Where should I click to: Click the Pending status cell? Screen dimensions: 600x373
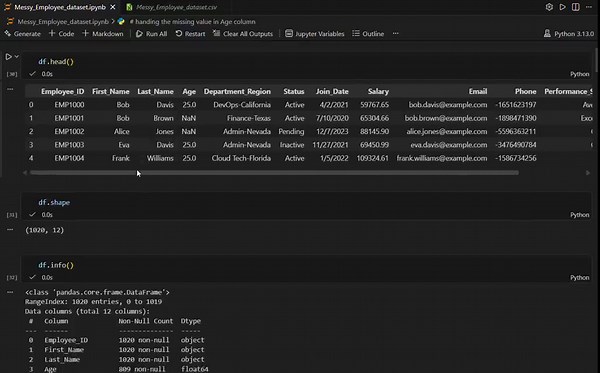291,132
